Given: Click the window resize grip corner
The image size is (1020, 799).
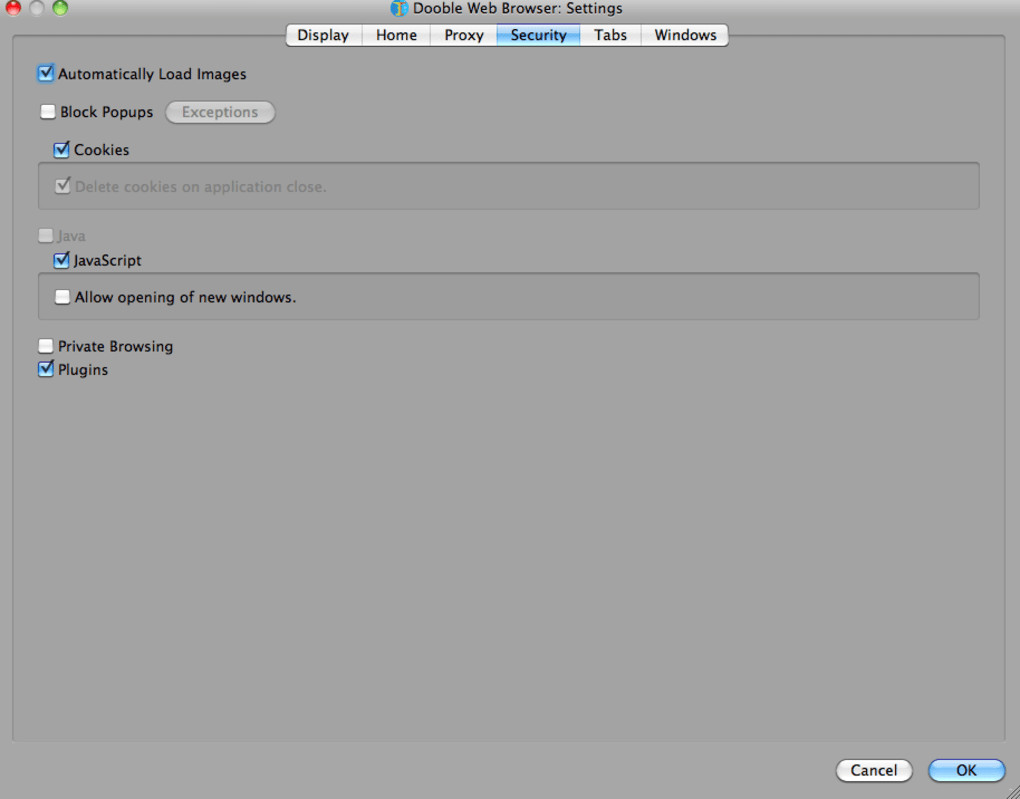Looking at the screenshot, I should [x=1012, y=791].
